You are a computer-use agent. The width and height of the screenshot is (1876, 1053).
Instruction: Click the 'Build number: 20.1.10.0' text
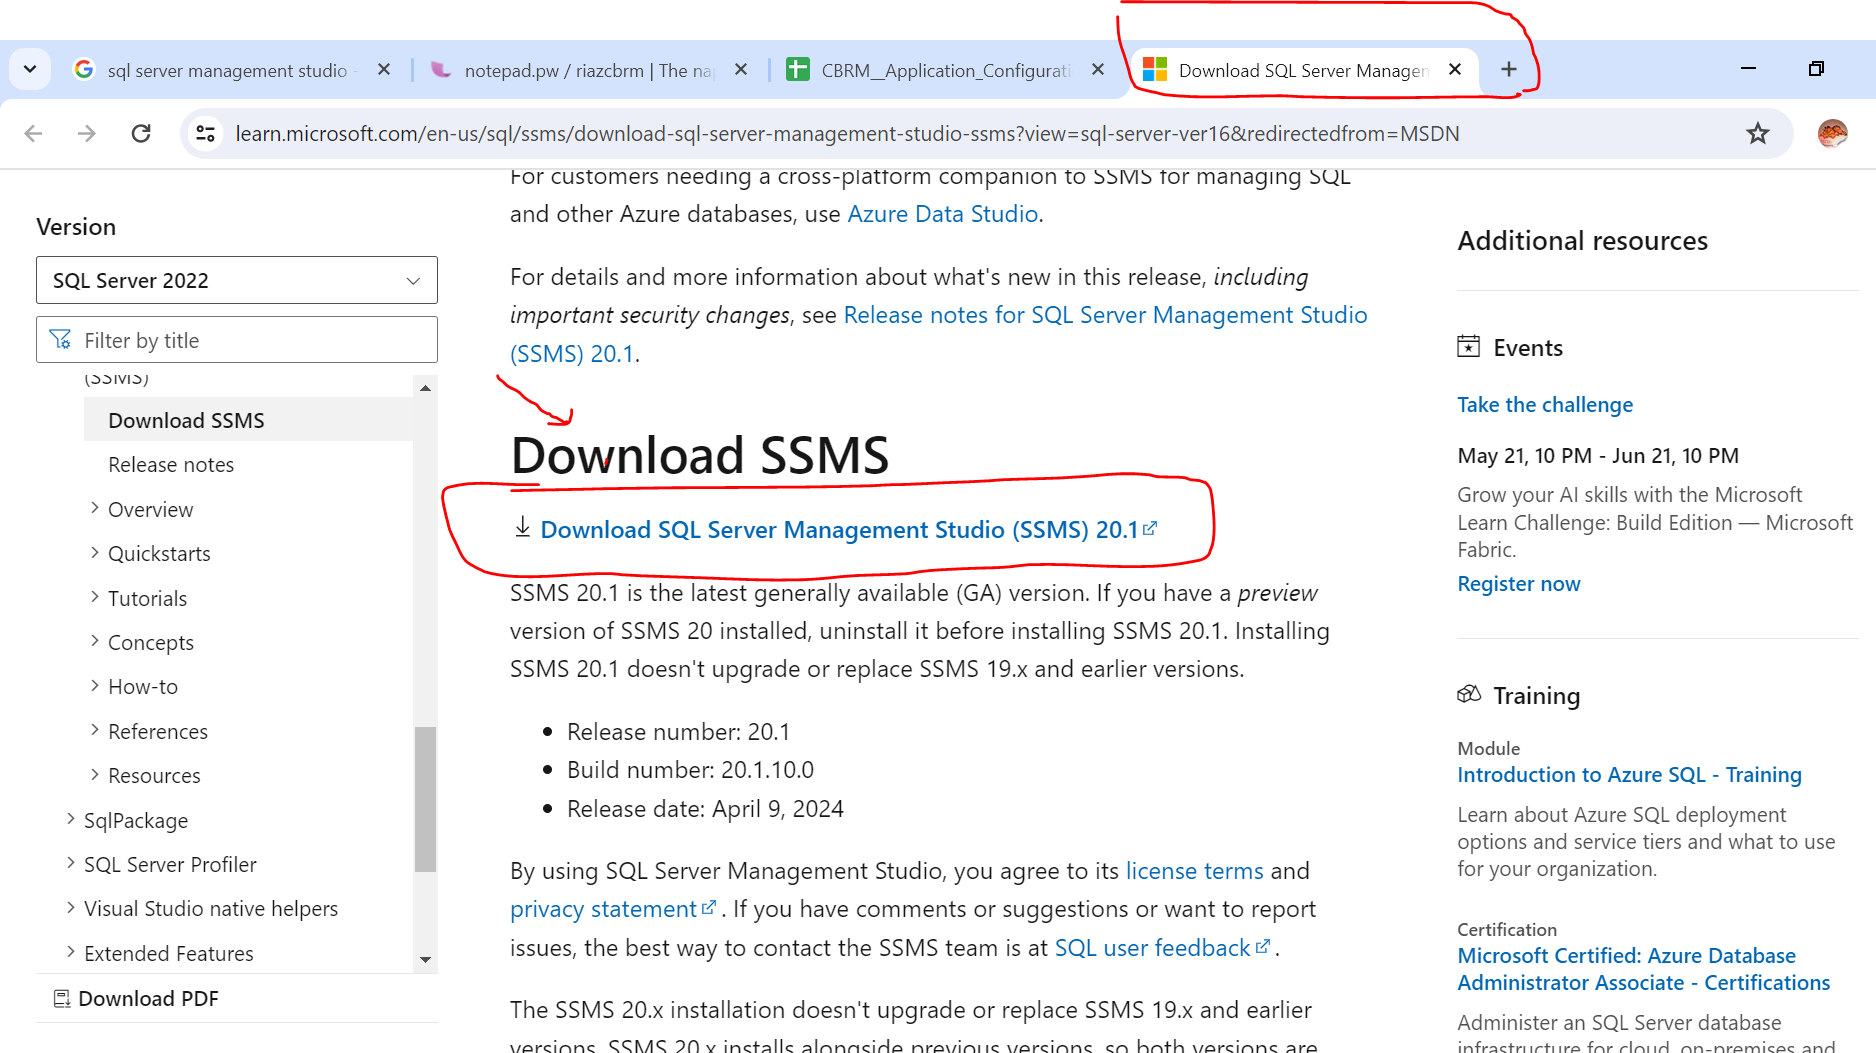click(x=690, y=770)
